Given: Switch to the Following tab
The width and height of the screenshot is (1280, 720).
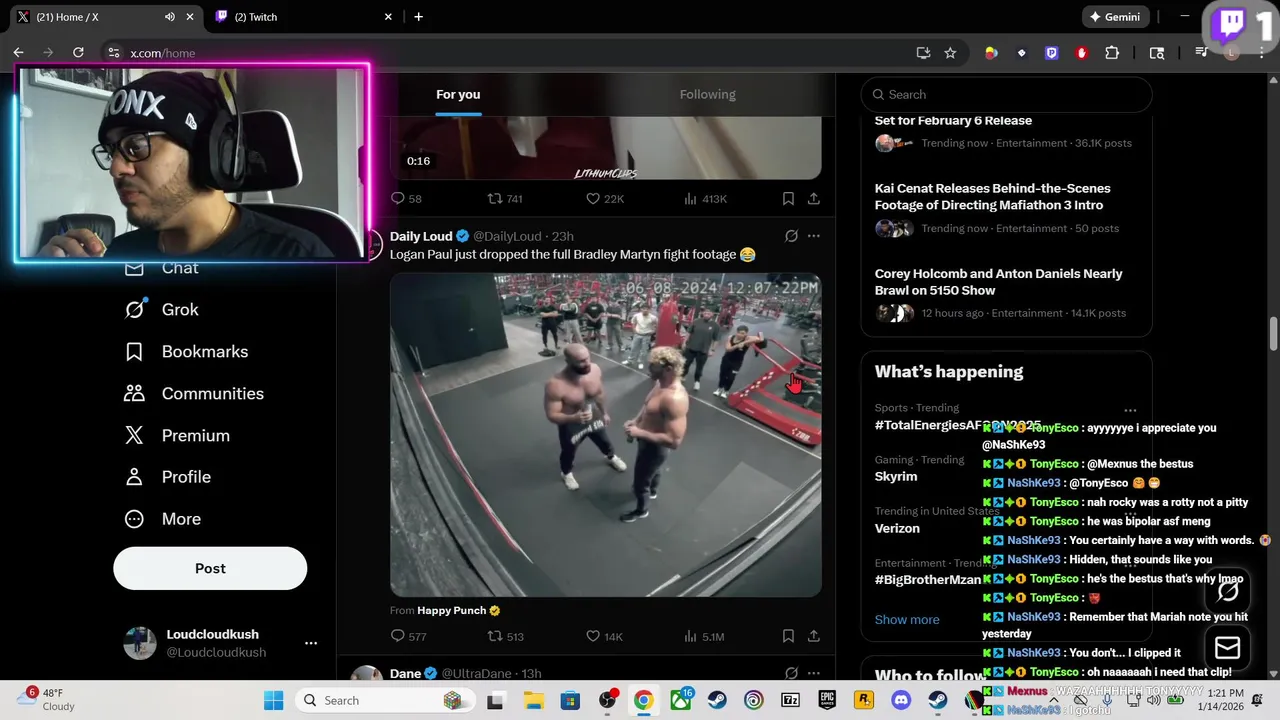Looking at the screenshot, I should click(x=707, y=94).
